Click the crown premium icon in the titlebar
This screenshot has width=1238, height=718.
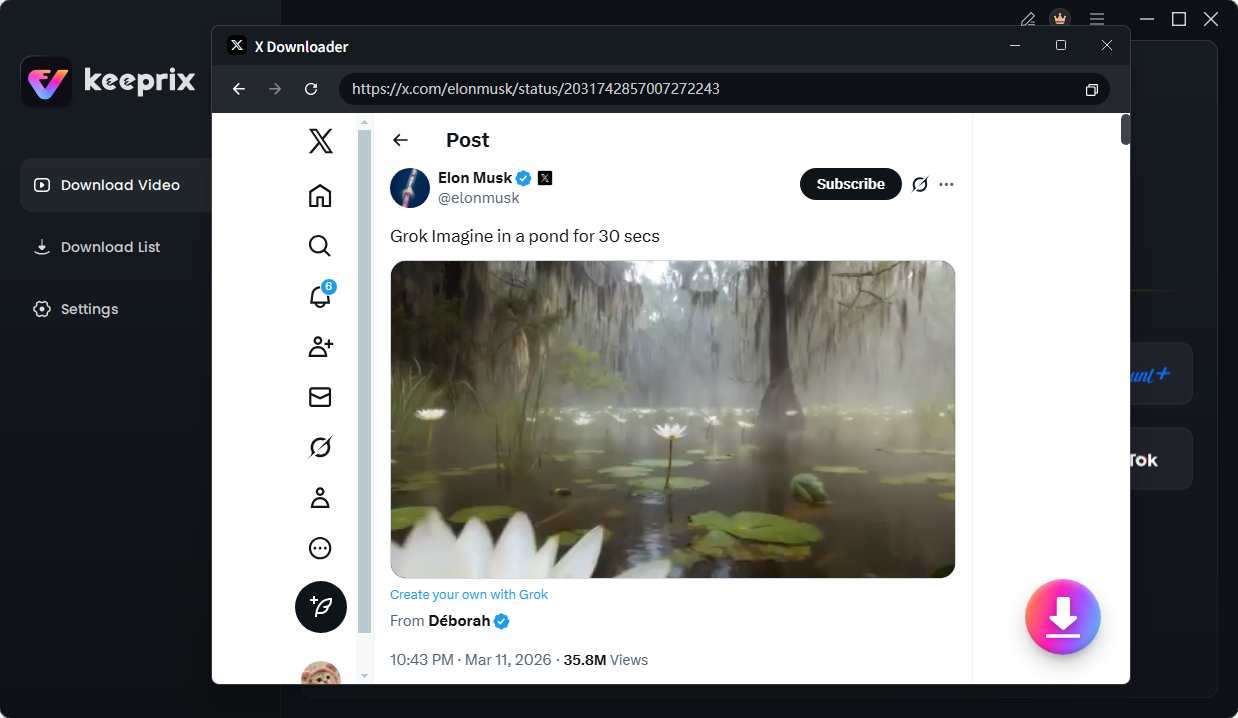[x=1059, y=18]
